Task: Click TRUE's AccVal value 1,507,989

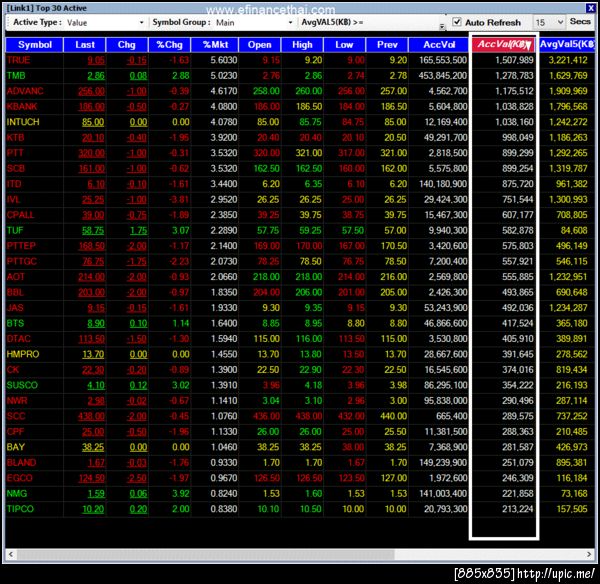Action: (x=514, y=60)
